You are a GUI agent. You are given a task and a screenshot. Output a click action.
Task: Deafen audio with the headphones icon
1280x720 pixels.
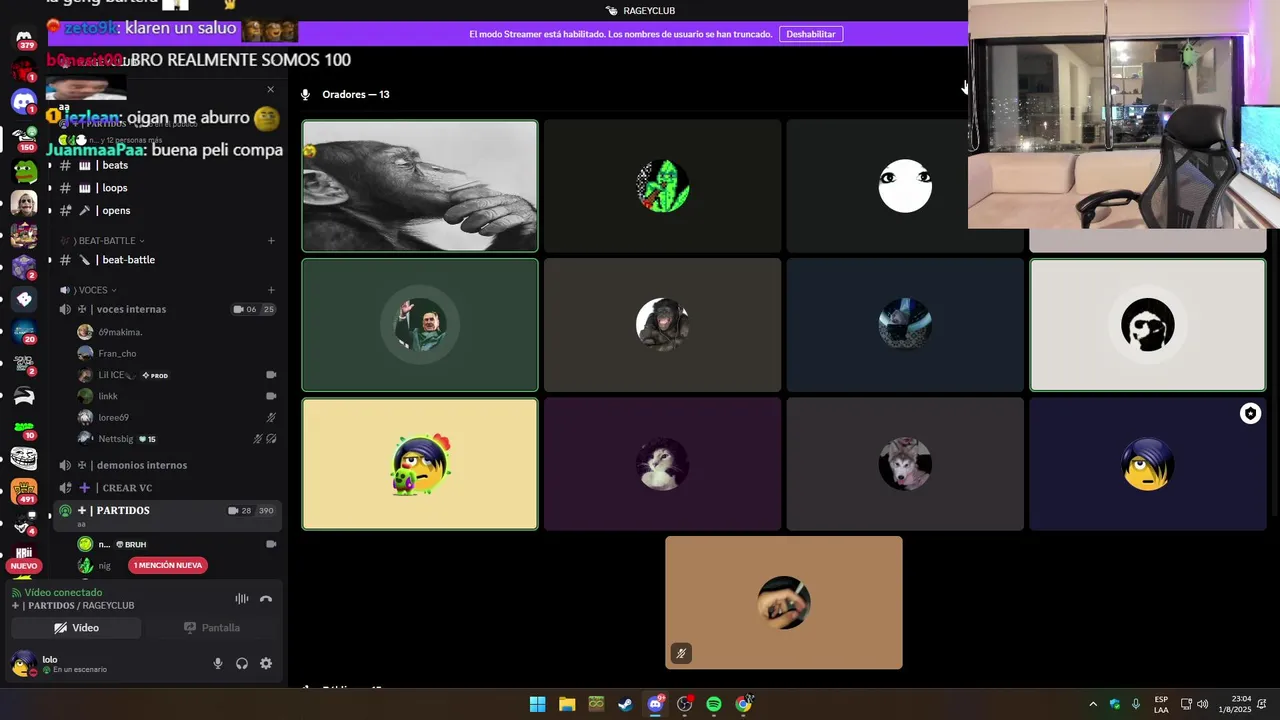pos(242,664)
